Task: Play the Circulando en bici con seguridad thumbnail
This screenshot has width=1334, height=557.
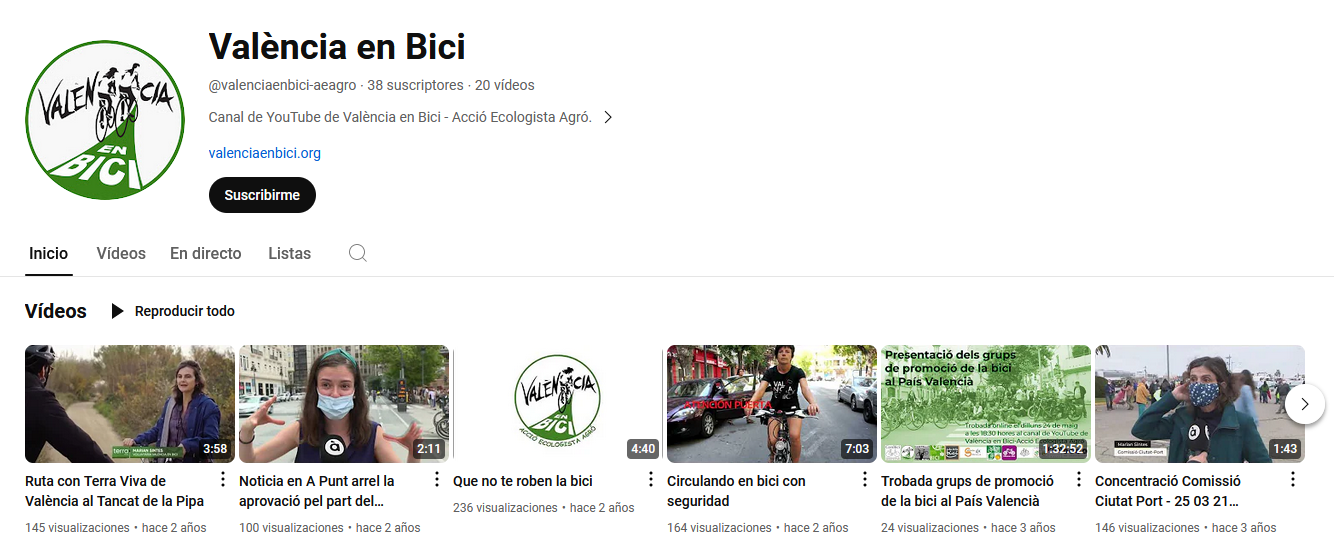Action: tap(772, 404)
